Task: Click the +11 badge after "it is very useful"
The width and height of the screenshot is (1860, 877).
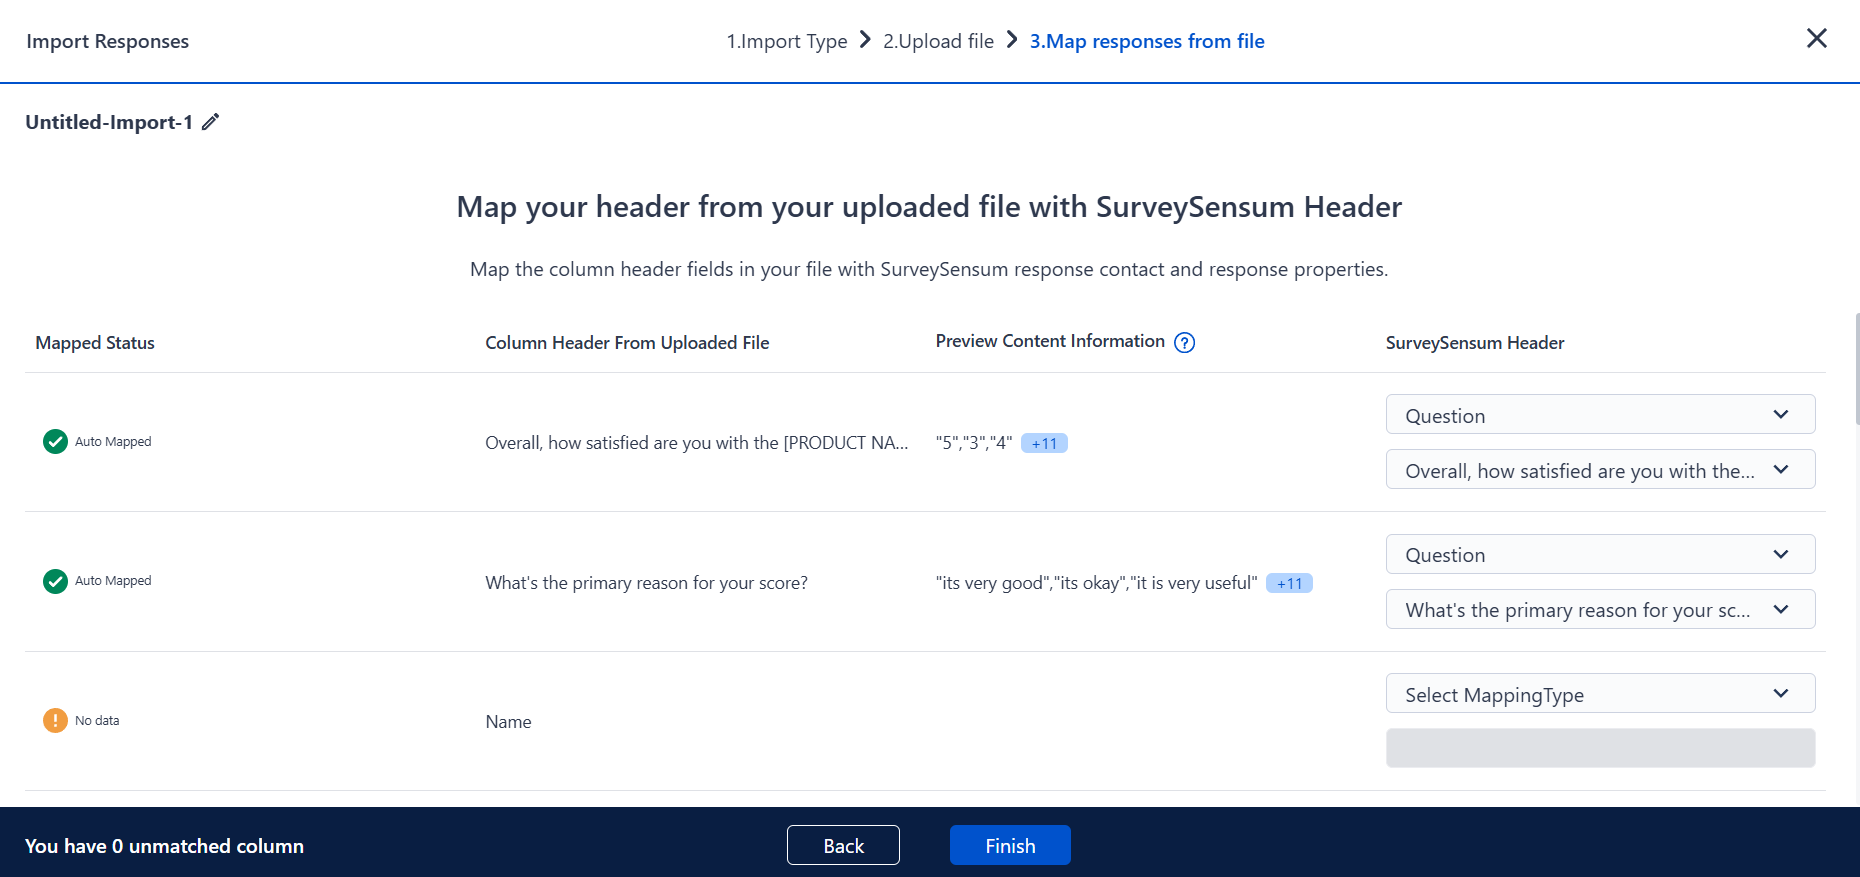Action: click(x=1289, y=583)
